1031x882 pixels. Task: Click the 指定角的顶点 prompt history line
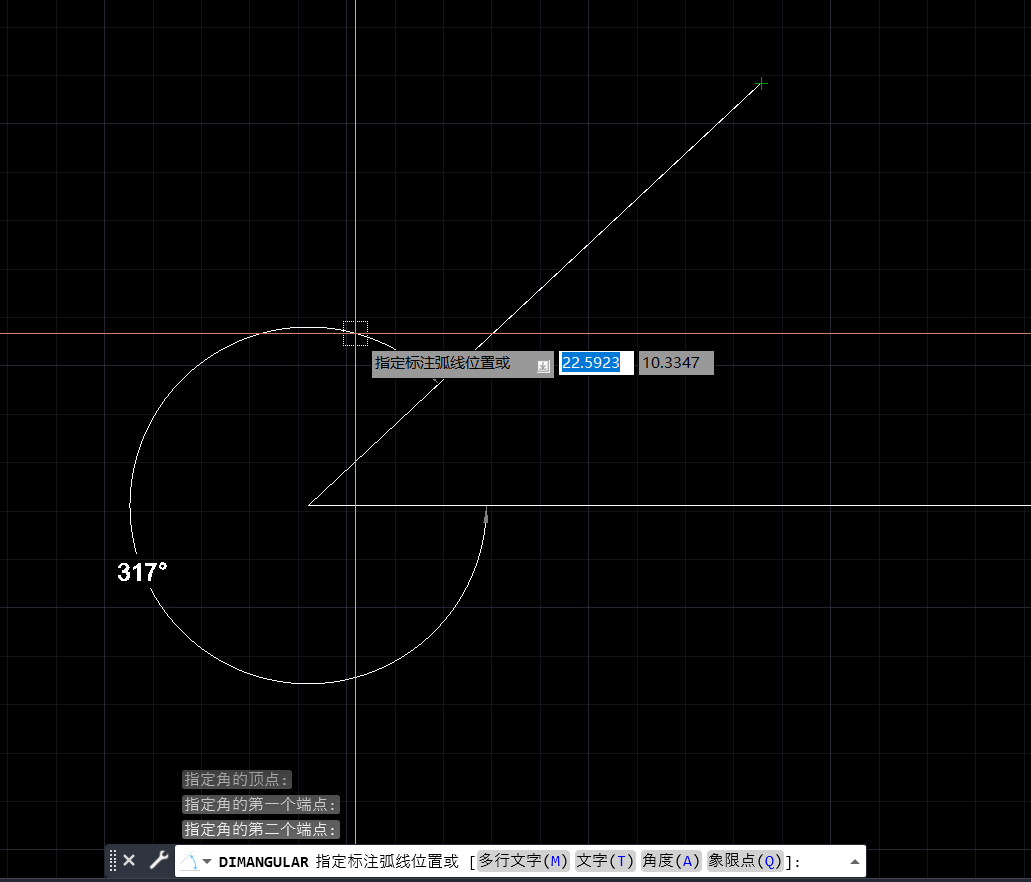pyautogui.click(x=235, y=779)
